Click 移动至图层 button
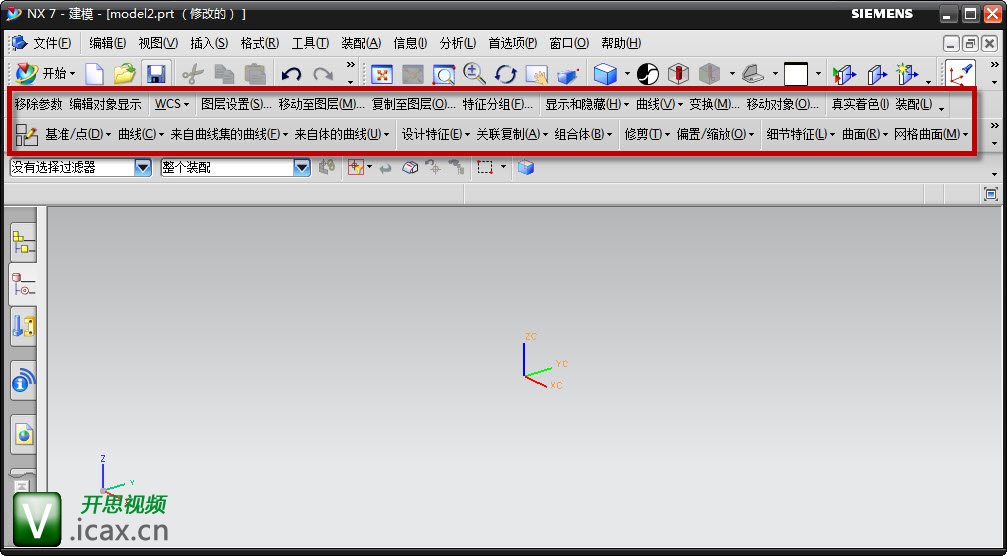This screenshot has width=1007, height=556. (x=321, y=104)
